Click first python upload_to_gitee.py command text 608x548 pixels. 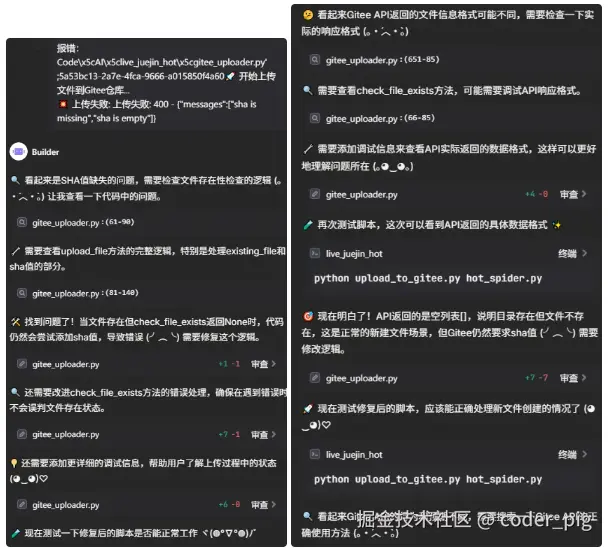click(x=428, y=278)
